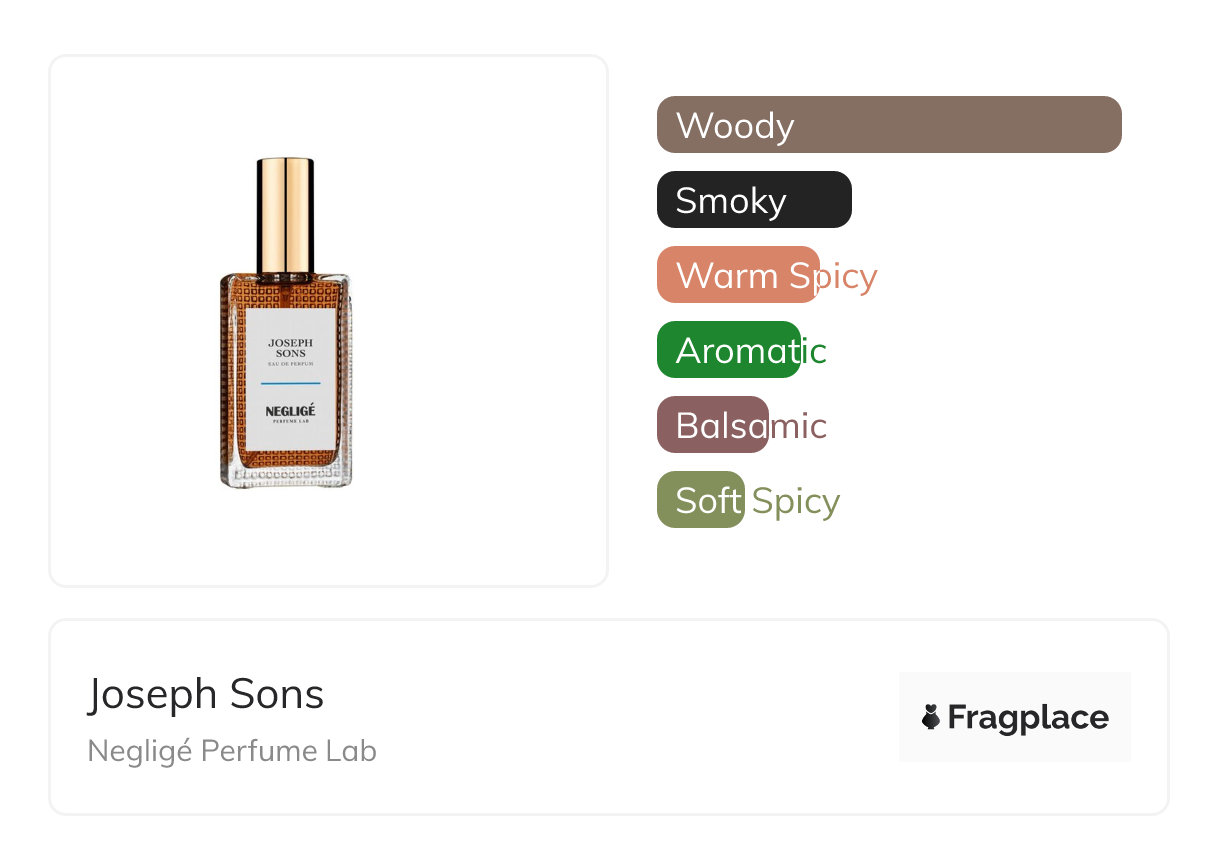Click the far right end of Woody bar
The width and height of the screenshot is (1218, 864).
click(x=1108, y=125)
